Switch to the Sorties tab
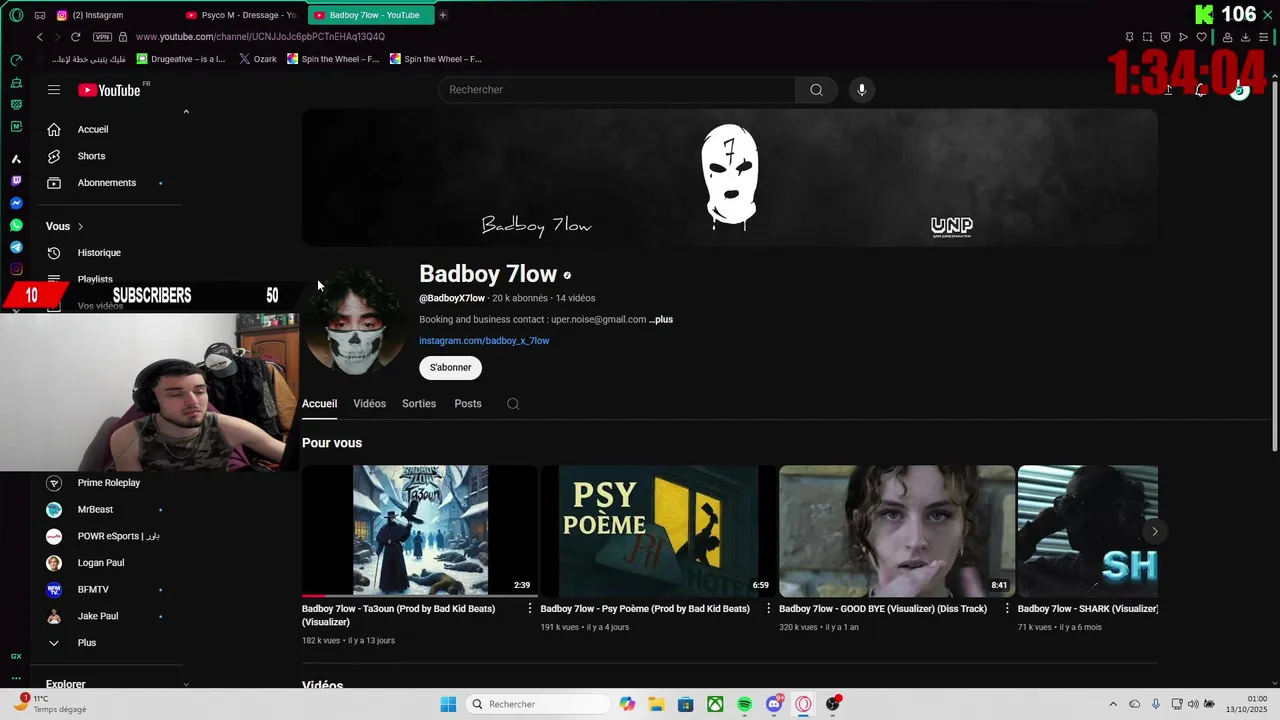Image resolution: width=1280 pixels, height=720 pixels. (x=419, y=404)
